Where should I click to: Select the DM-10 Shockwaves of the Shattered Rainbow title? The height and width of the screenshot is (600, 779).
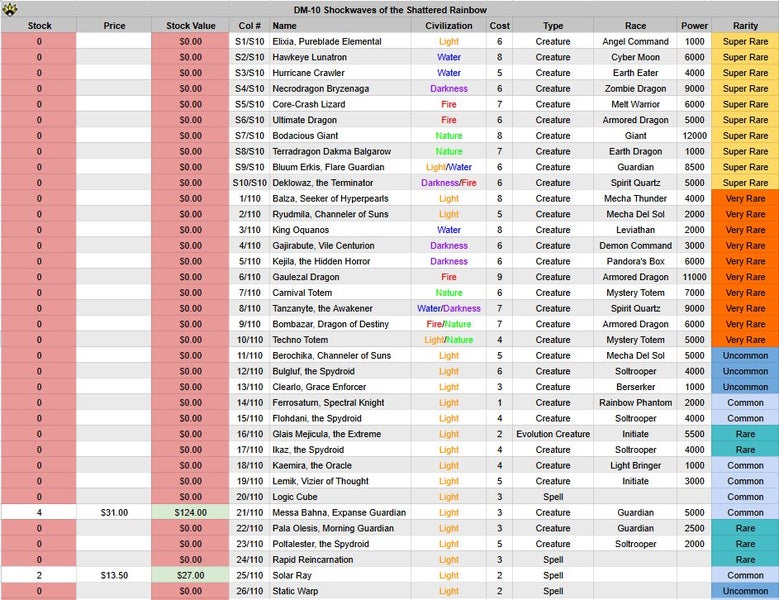click(x=390, y=10)
